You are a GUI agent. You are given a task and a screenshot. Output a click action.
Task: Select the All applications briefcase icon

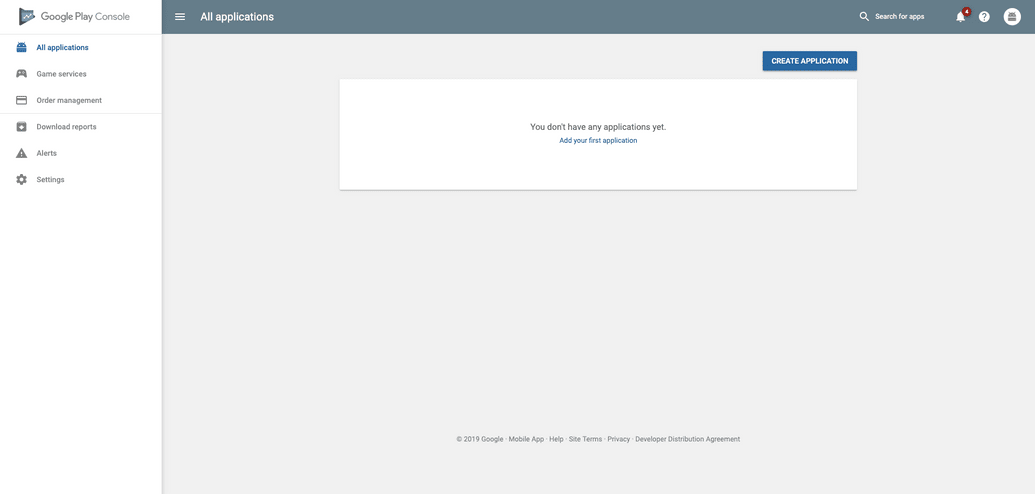point(21,47)
